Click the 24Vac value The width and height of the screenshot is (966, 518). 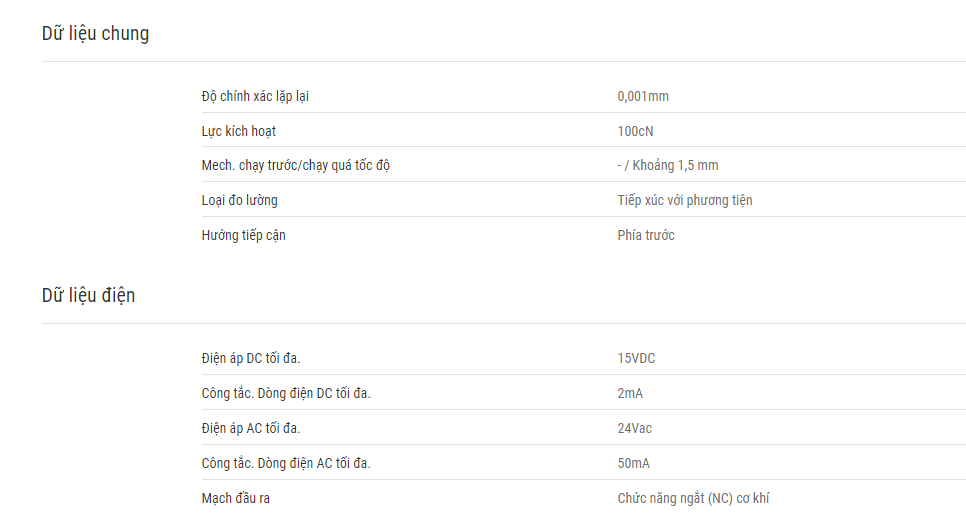635,429
